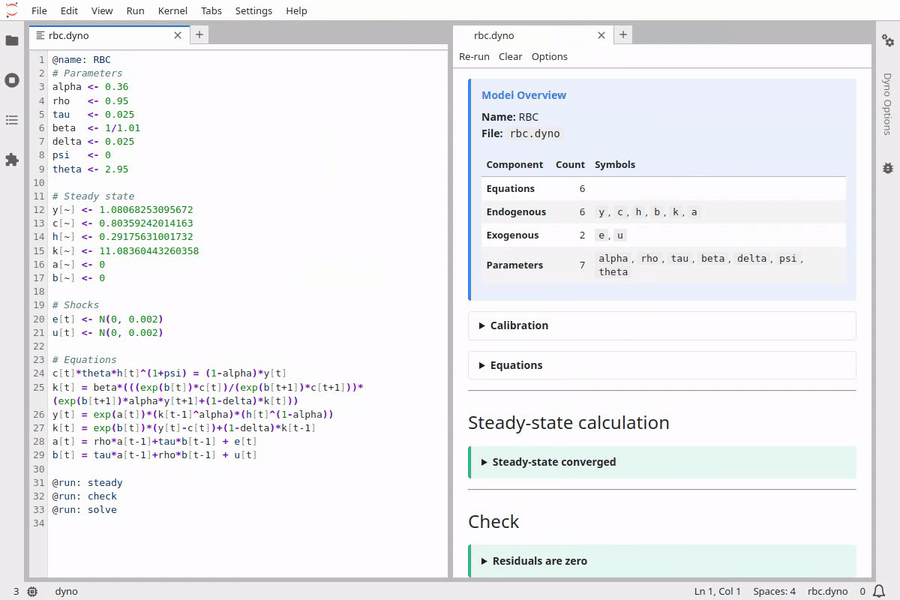Open the Edit menu
900x600 pixels.
coord(69,11)
